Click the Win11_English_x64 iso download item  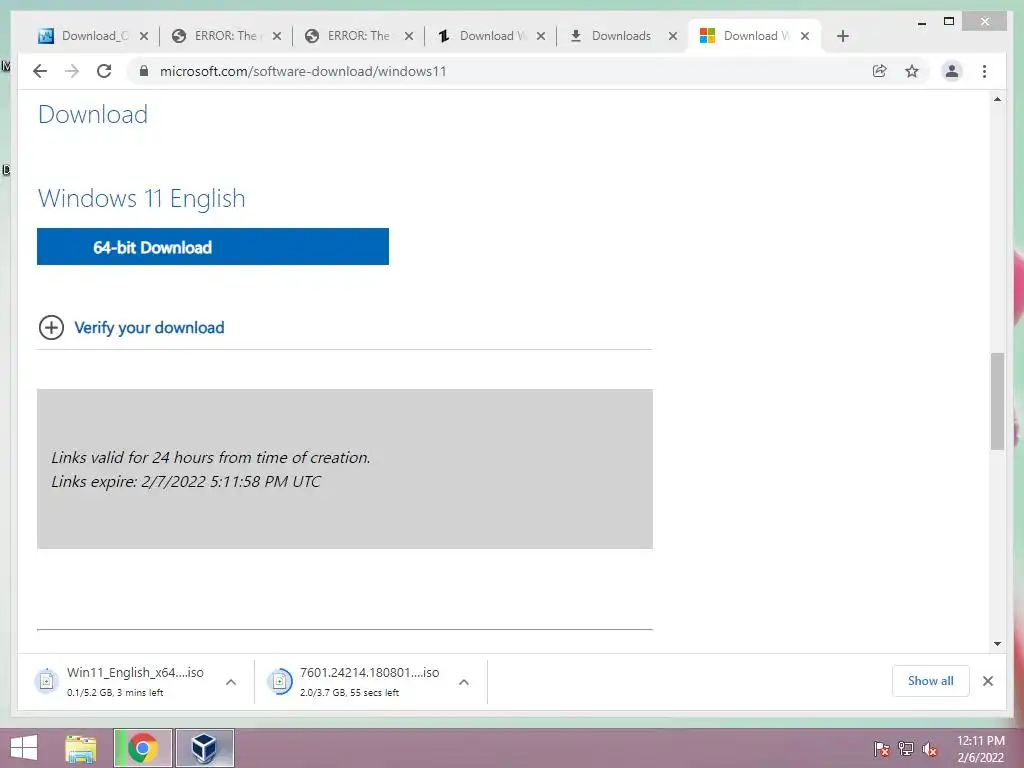(135, 682)
